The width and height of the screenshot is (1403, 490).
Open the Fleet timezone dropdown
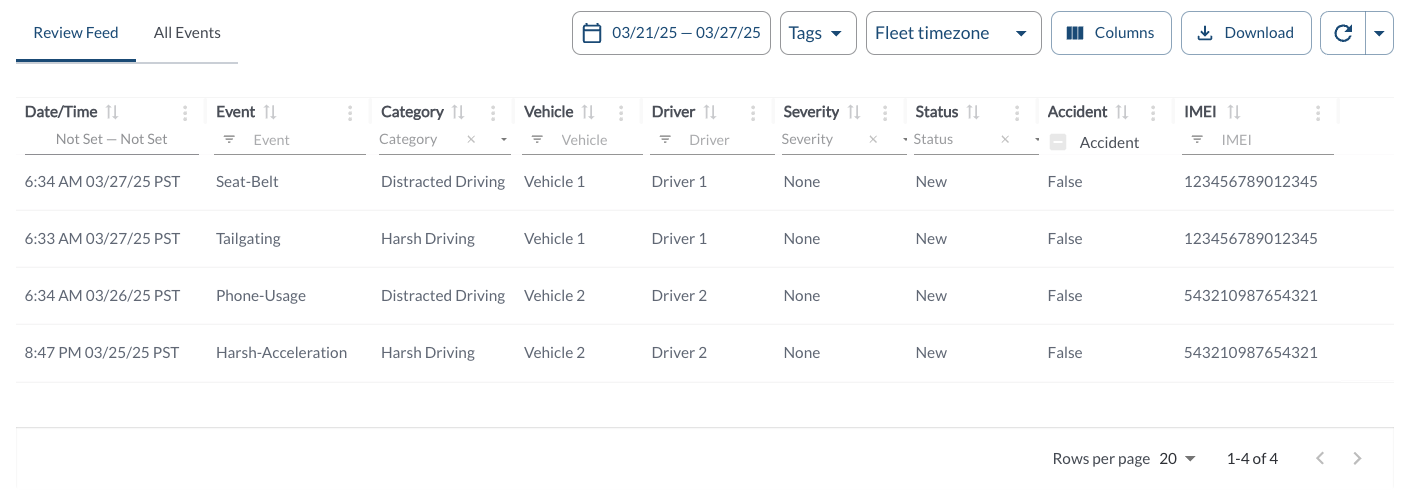coord(953,33)
